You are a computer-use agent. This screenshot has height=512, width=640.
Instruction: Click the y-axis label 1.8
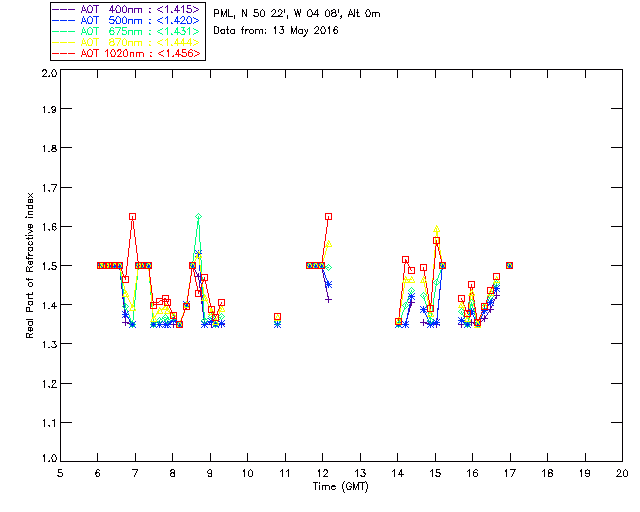click(x=49, y=148)
